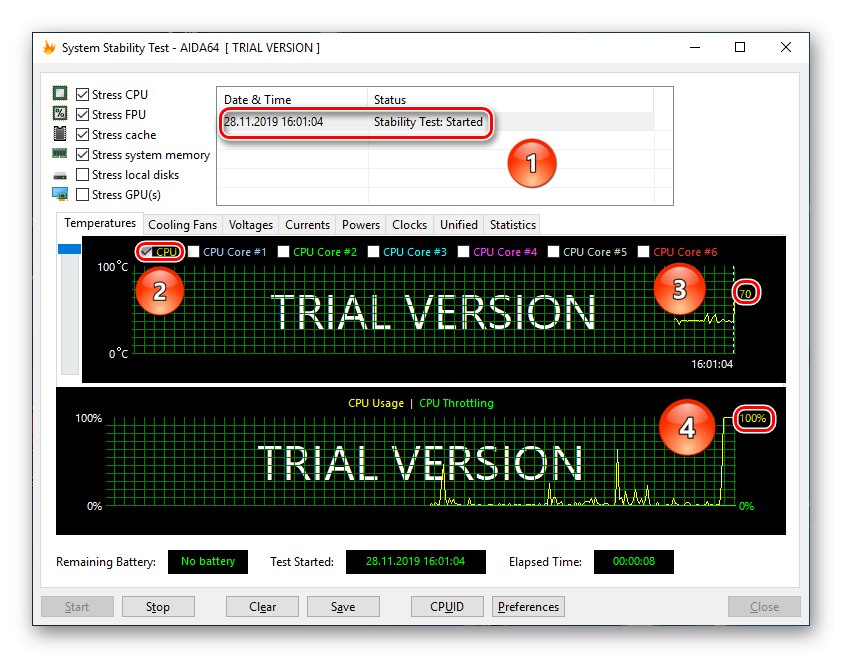Uncheck the Stress CPU checkbox
The height and width of the screenshot is (658, 842).
(x=82, y=95)
